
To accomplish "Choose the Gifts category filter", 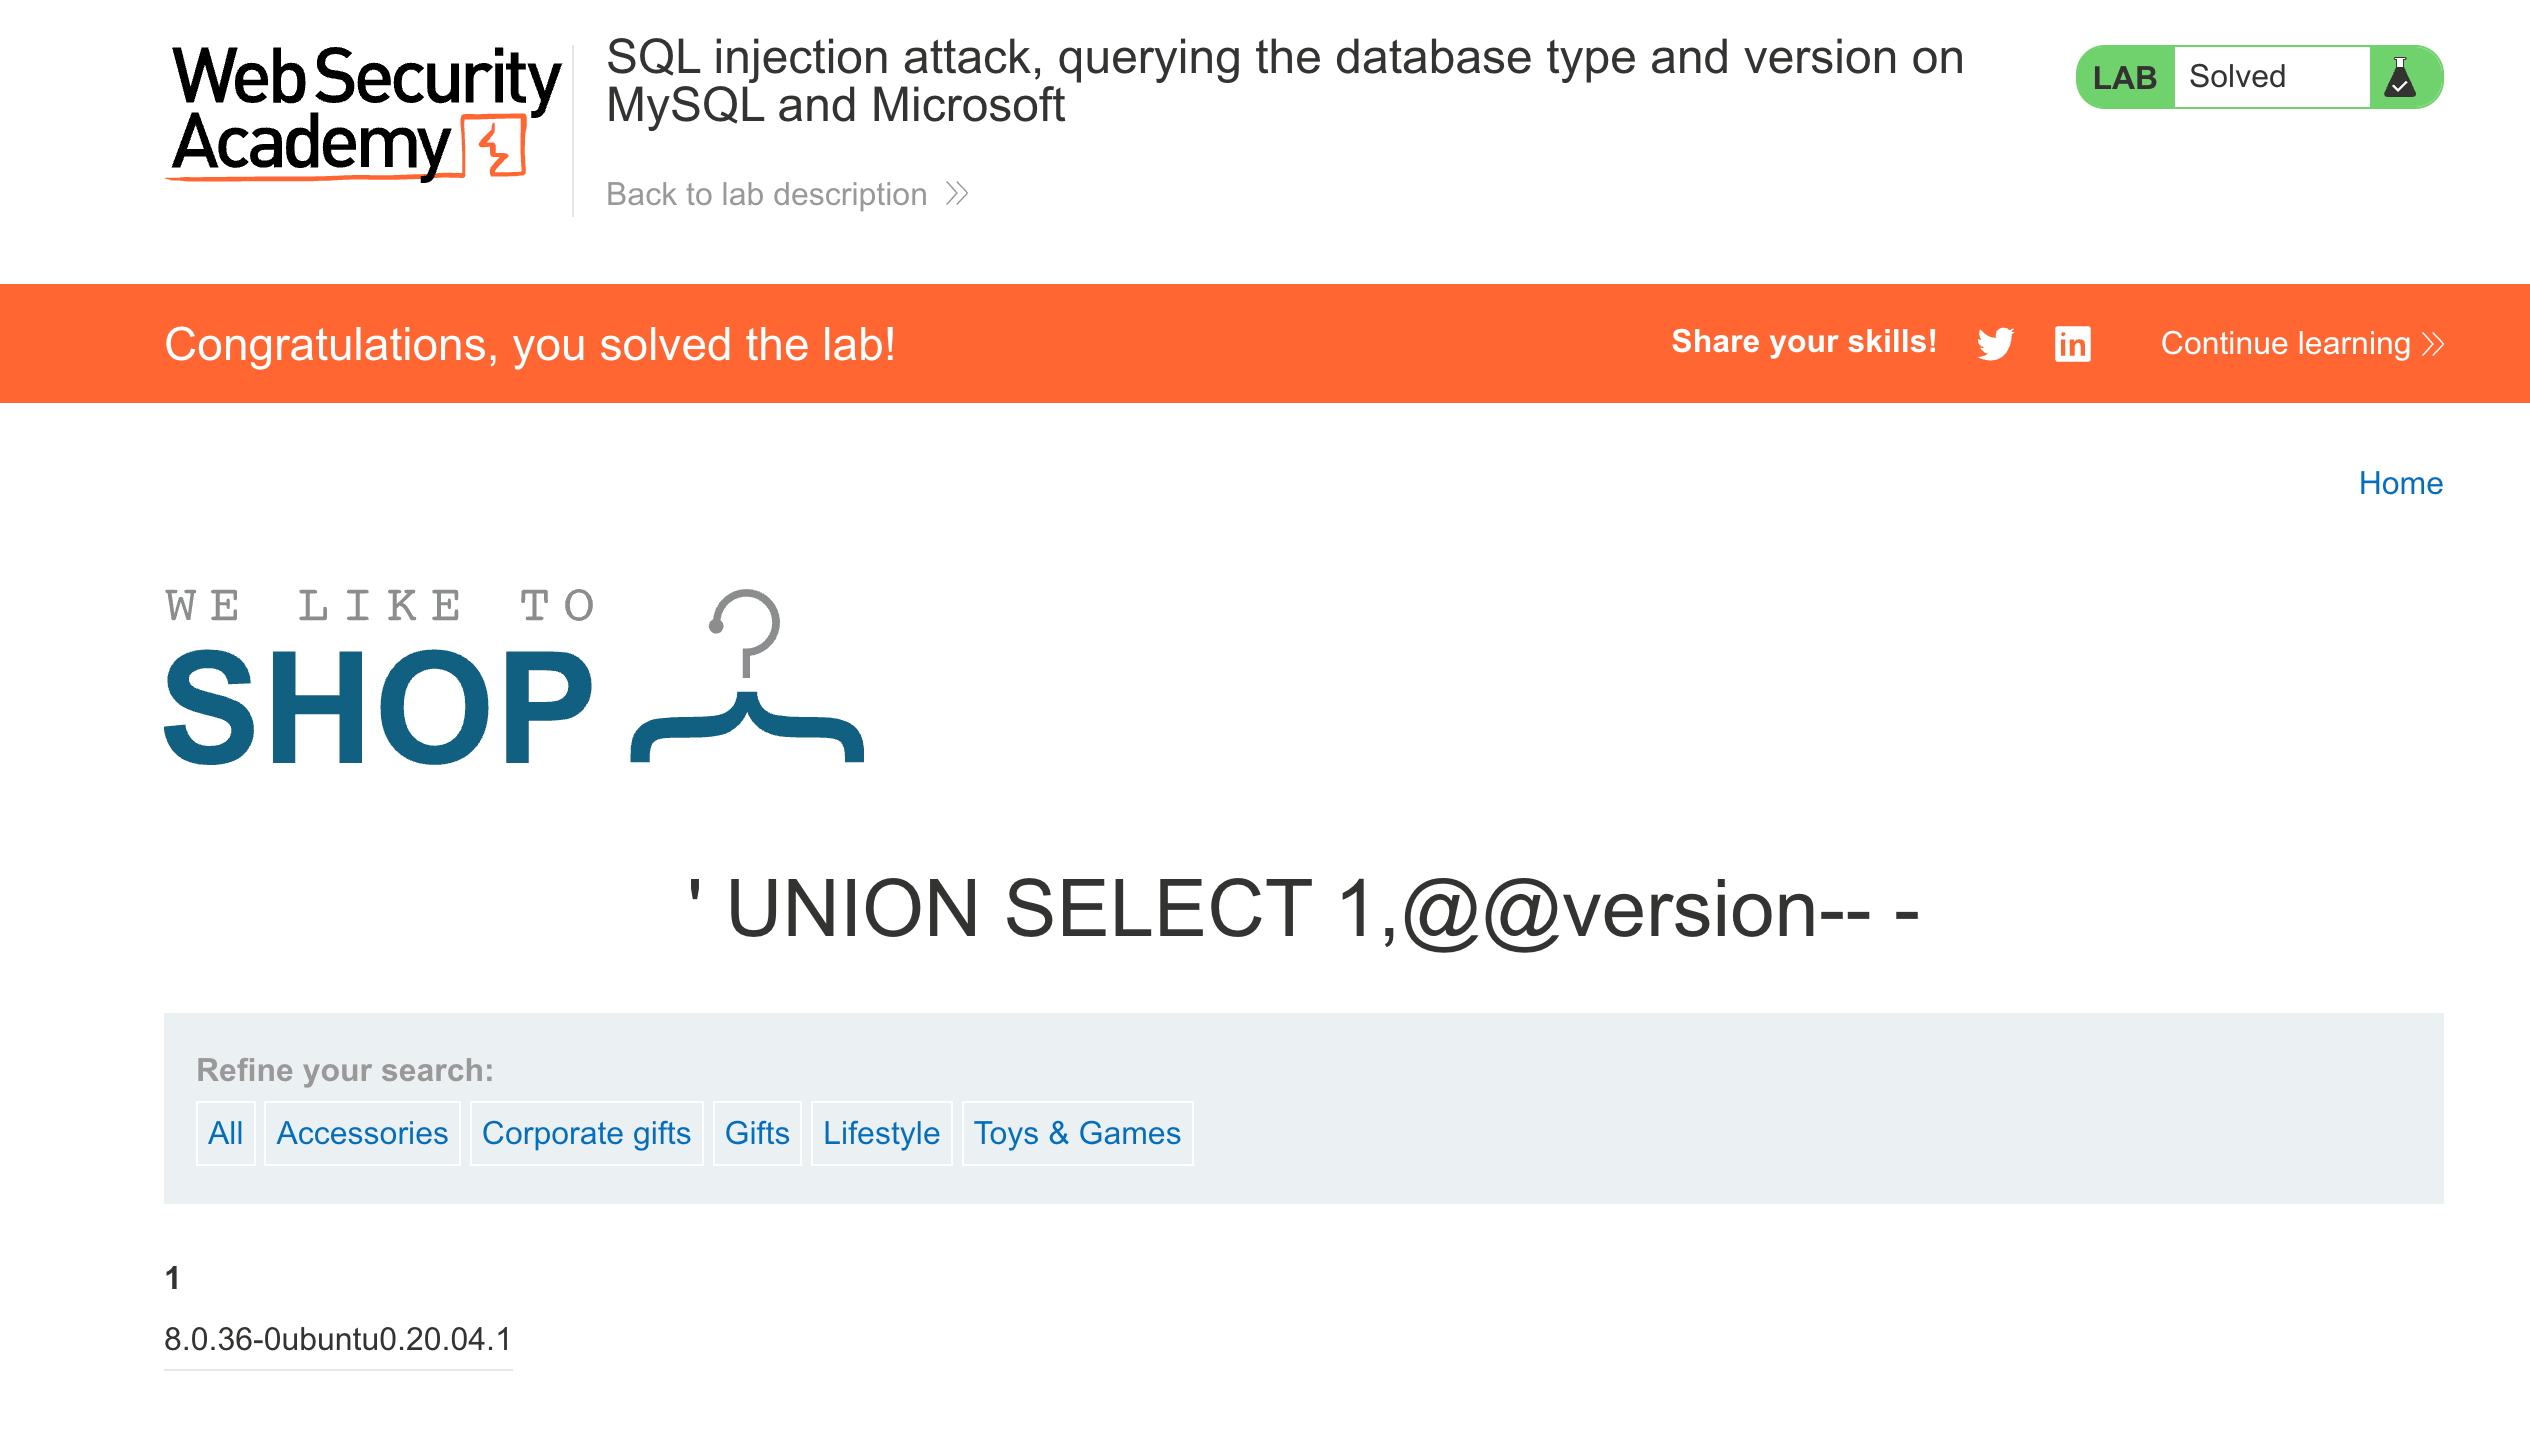I will [x=757, y=1133].
